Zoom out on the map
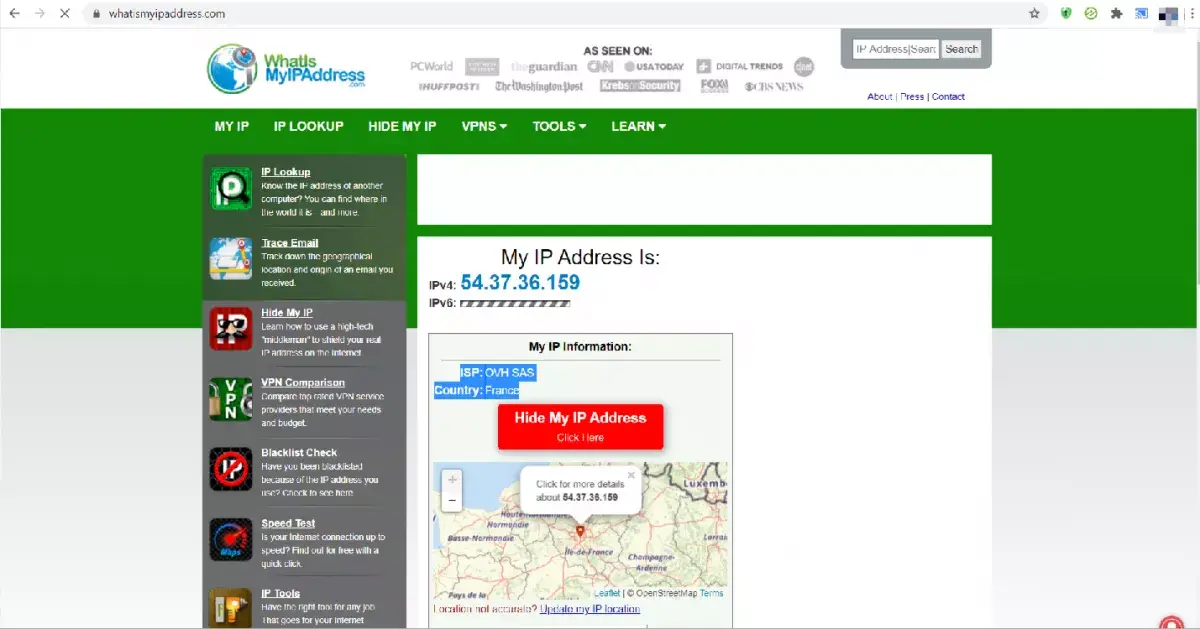The height and width of the screenshot is (629, 1200). [452, 500]
